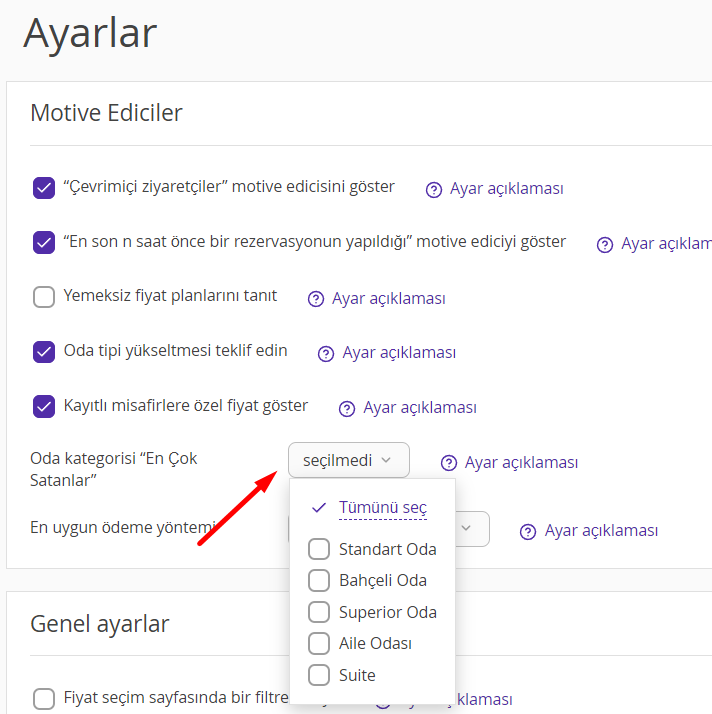Click the checkmark icon beside Tümünü seç
The image size is (712, 714).
319,507
